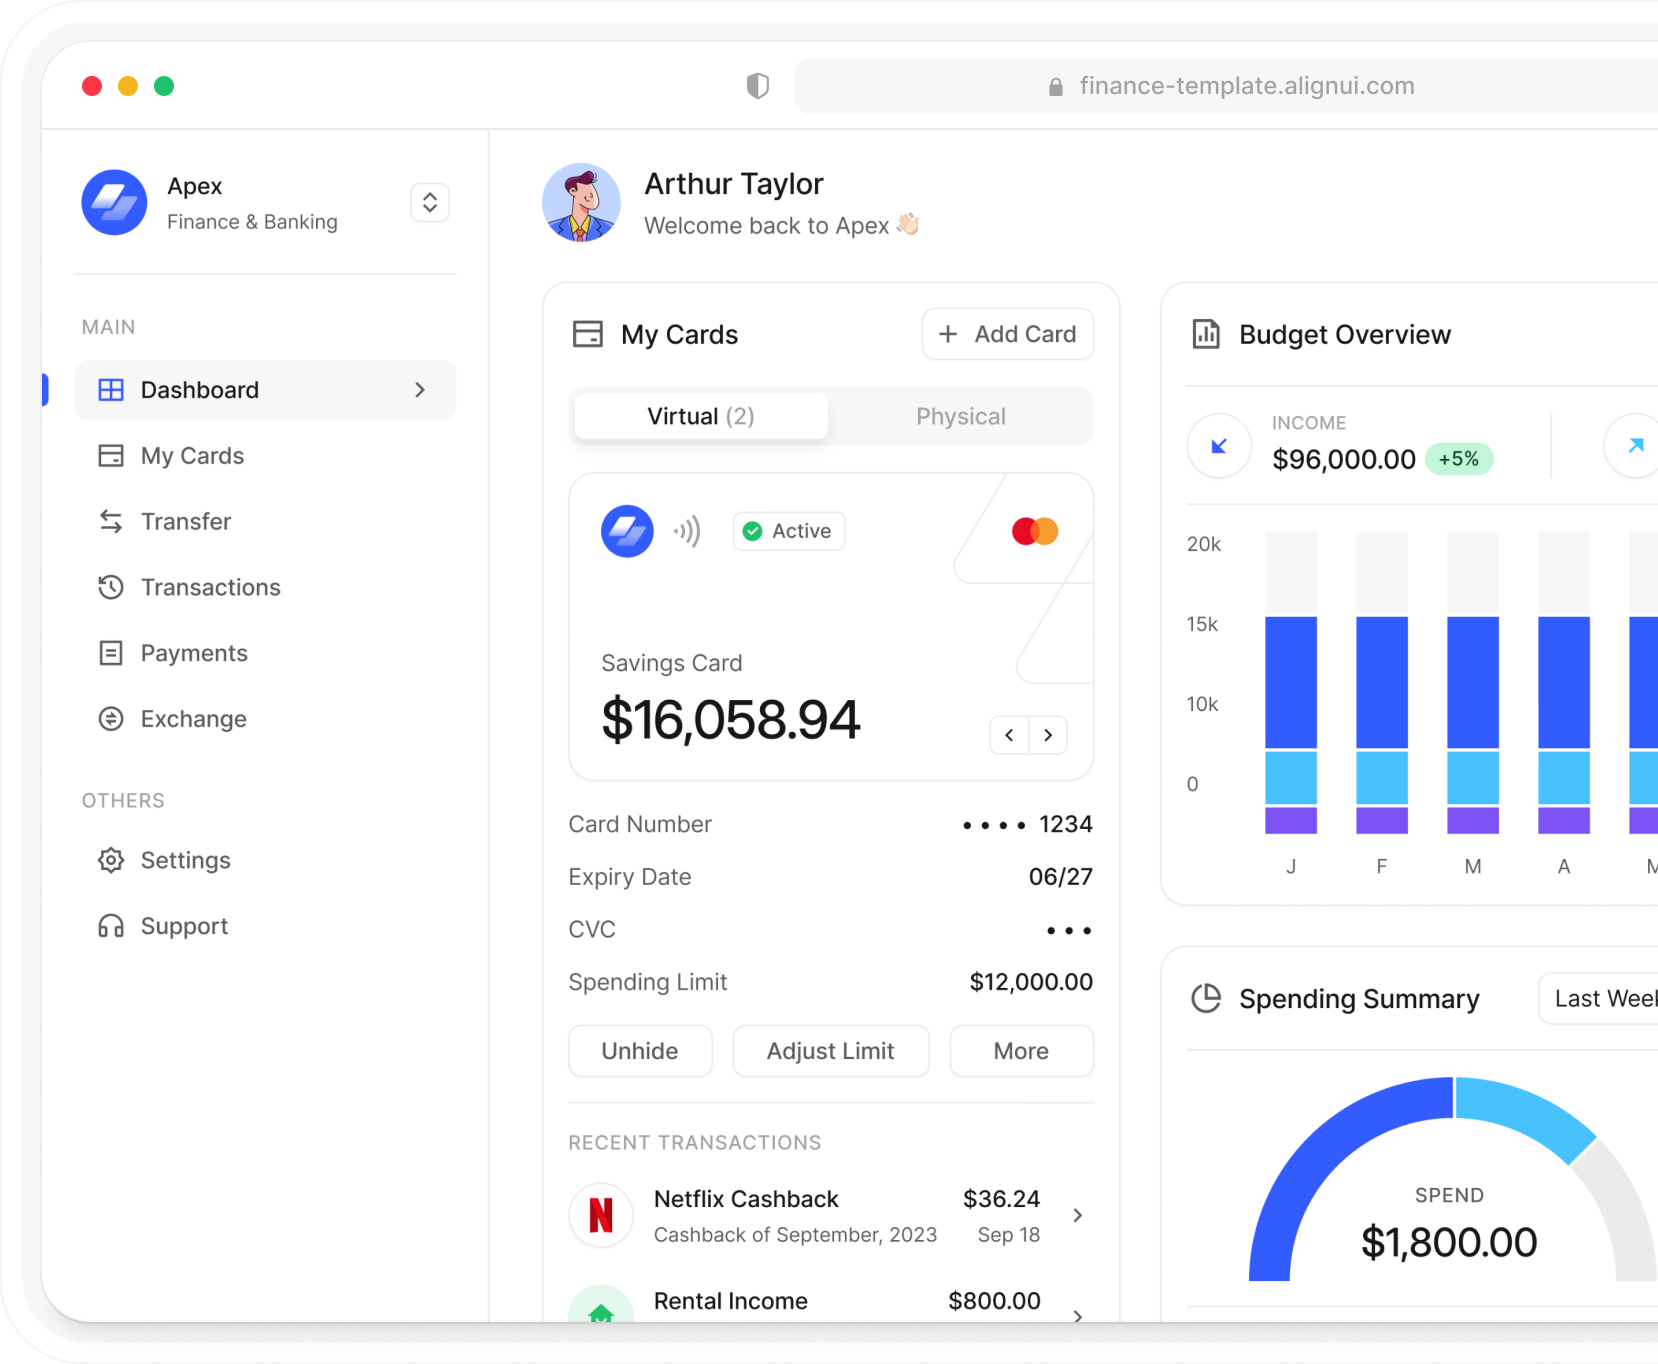Click the Mastercard logo on the card
The height and width of the screenshot is (1364, 1658).
click(1034, 531)
